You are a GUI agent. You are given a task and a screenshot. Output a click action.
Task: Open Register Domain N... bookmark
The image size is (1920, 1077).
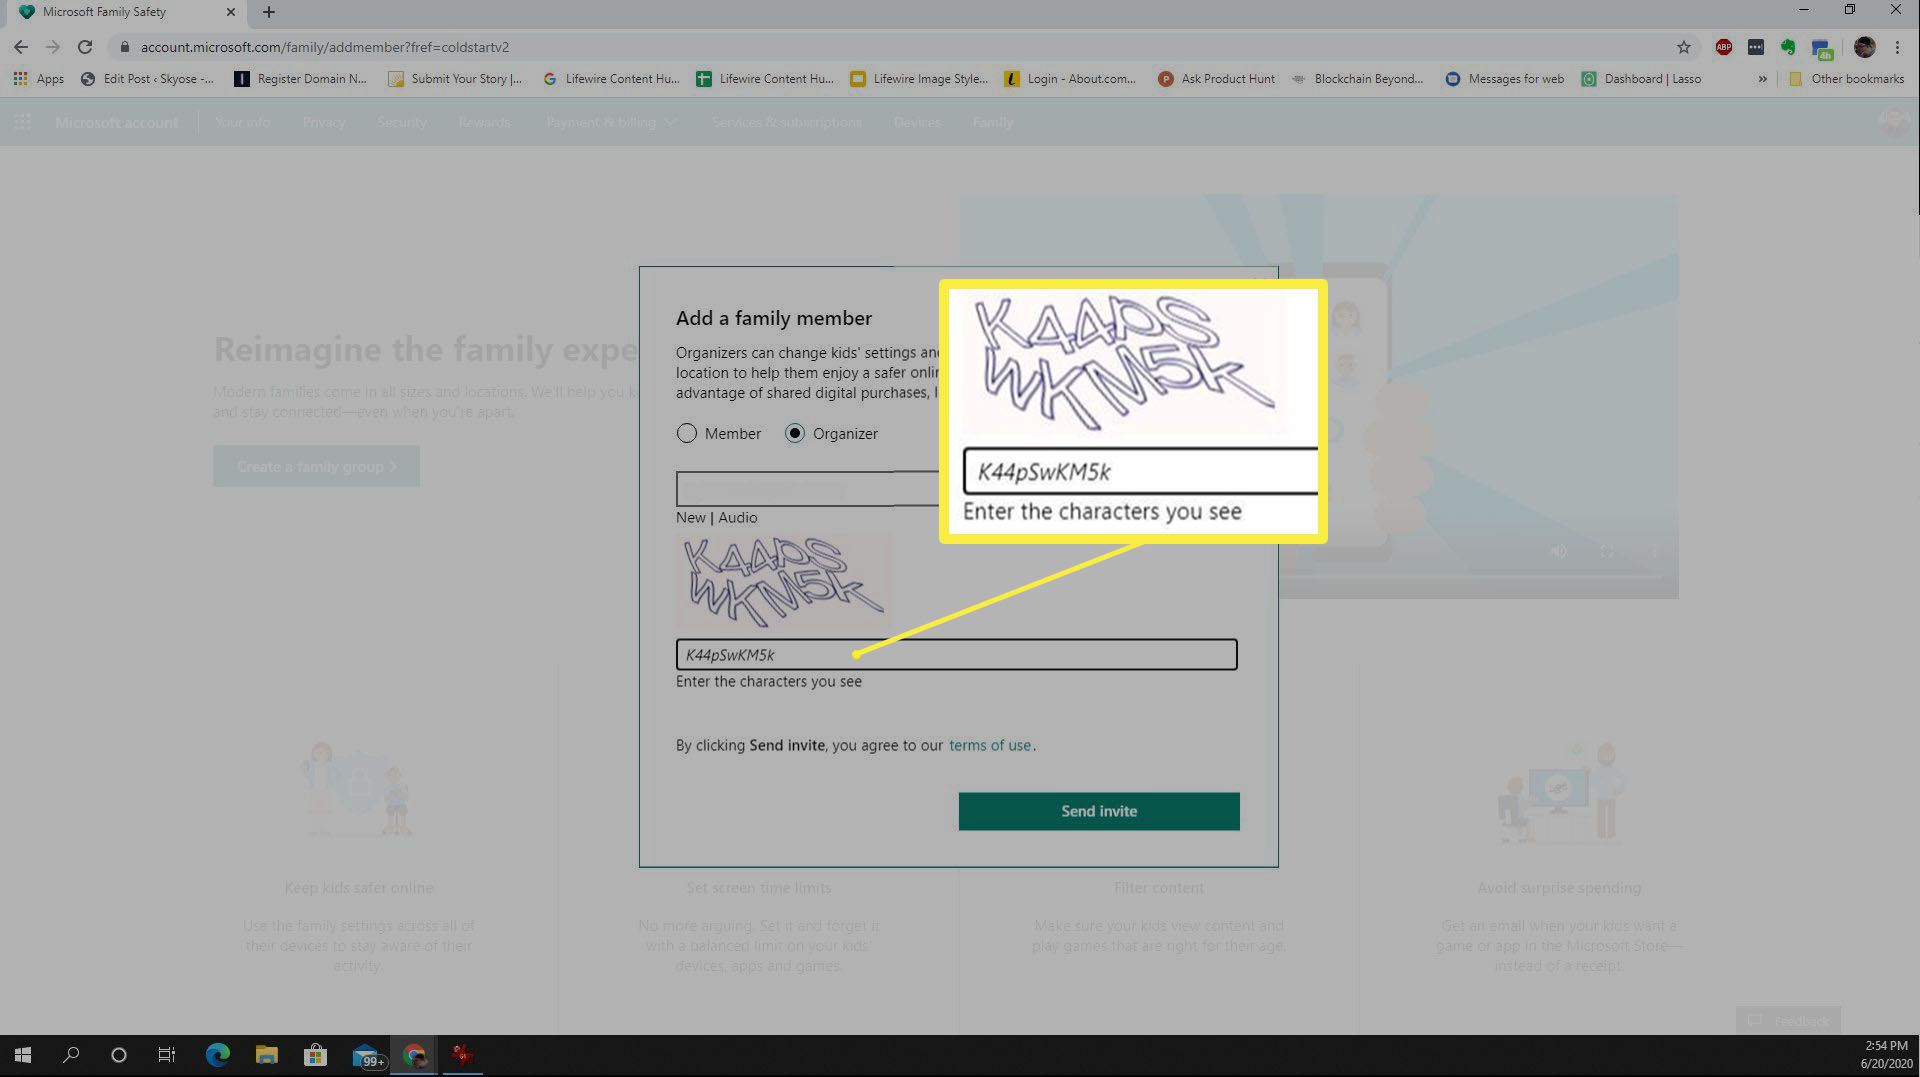pyautogui.click(x=300, y=79)
